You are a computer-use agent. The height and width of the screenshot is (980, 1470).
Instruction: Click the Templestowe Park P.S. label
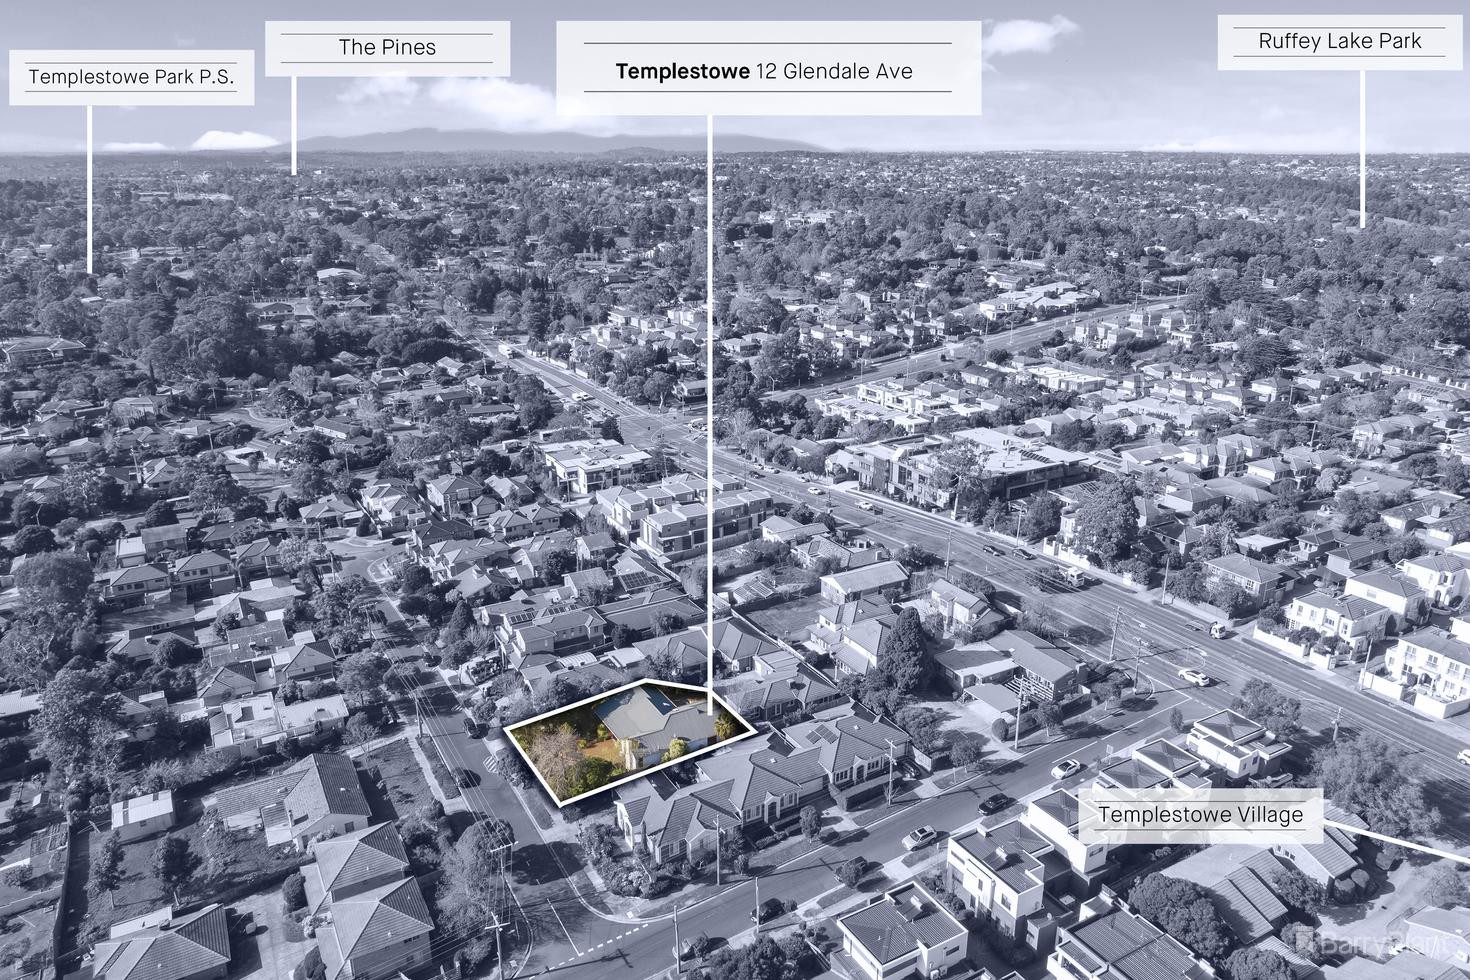click(x=131, y=77)
